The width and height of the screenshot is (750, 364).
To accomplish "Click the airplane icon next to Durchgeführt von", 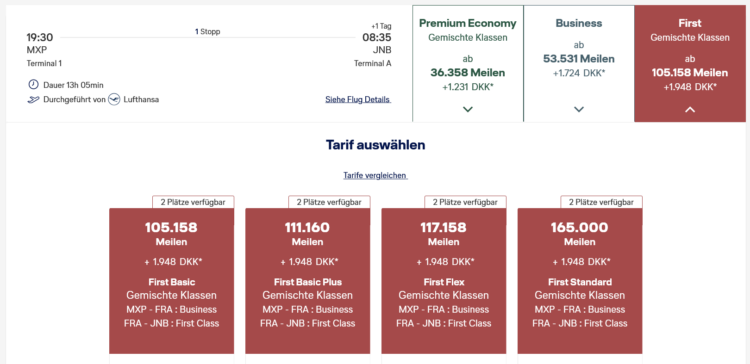I will pos(33,100).
